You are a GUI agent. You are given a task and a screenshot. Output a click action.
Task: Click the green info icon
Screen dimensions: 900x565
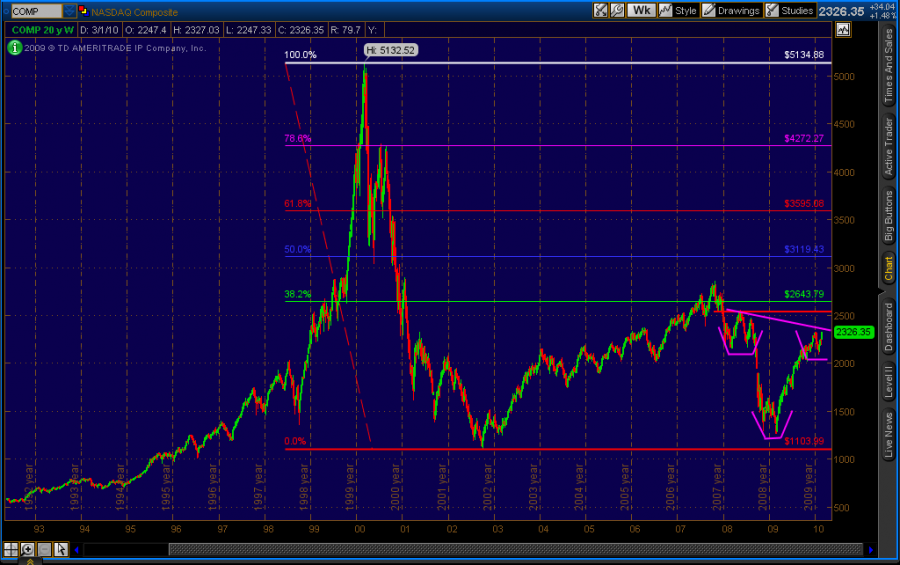14,48
